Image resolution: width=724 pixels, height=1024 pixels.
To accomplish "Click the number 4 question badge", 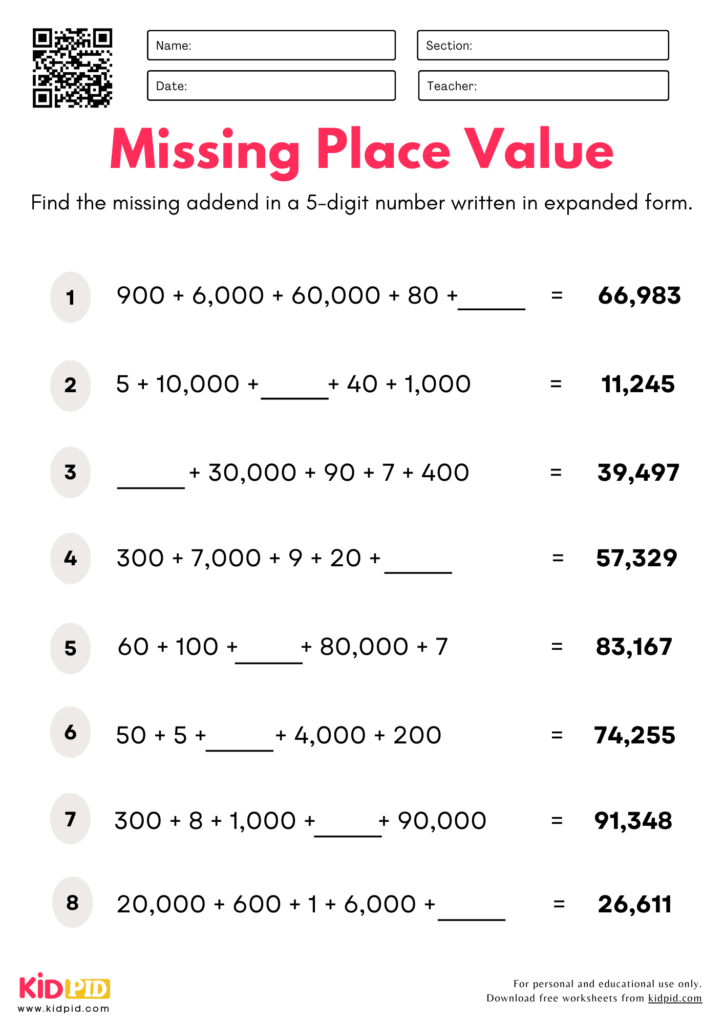I will [x=70, y=558].
